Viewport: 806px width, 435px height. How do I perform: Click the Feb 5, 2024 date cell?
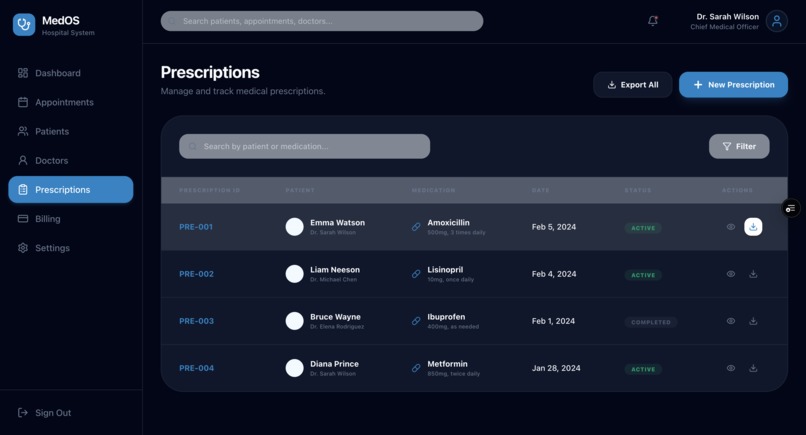(554, 227)
